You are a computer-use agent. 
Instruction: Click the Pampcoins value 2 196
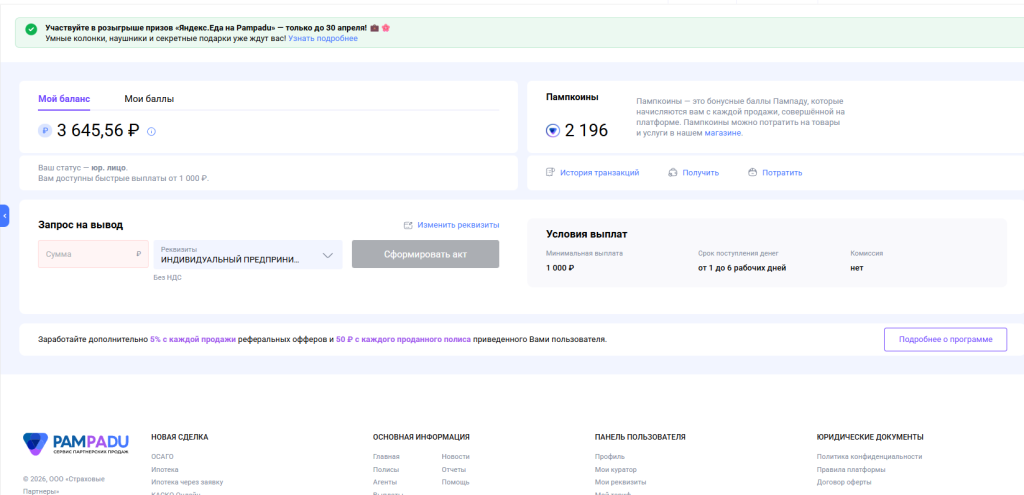[586, 131]
